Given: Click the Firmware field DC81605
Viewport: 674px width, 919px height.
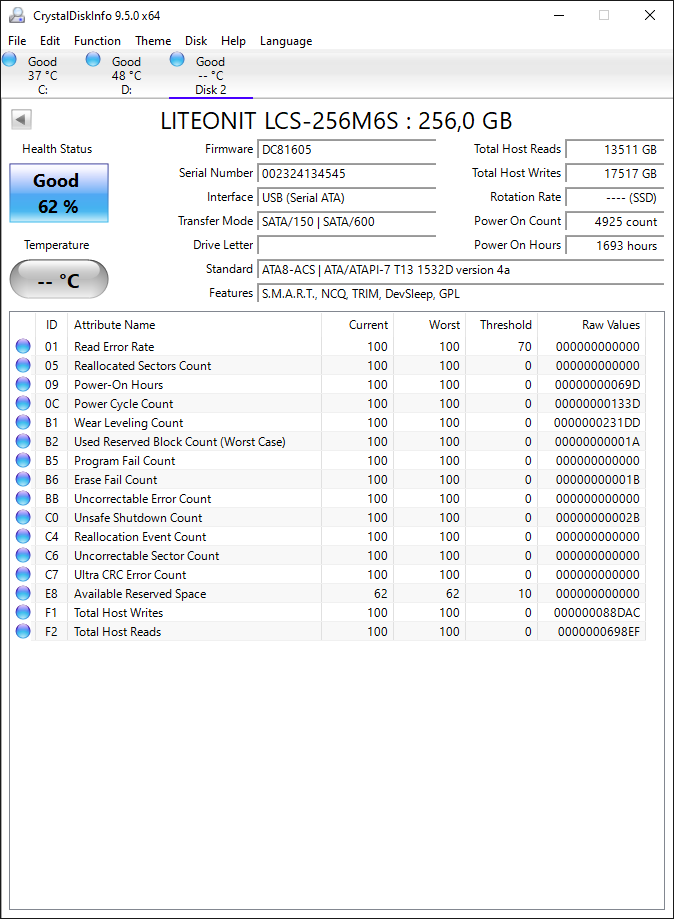Looking at the screenshot, I should coord(346,149).
